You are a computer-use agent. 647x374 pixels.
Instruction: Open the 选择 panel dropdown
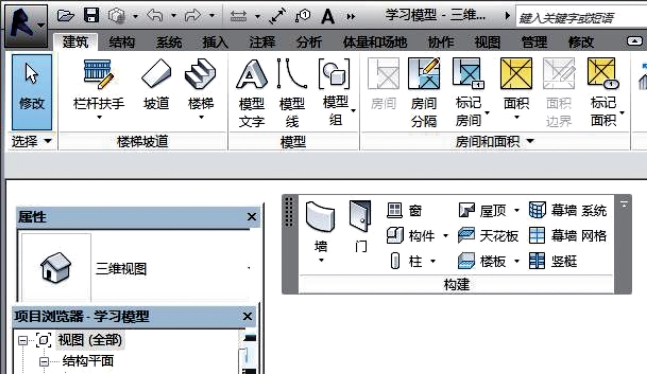pos(31,142)
